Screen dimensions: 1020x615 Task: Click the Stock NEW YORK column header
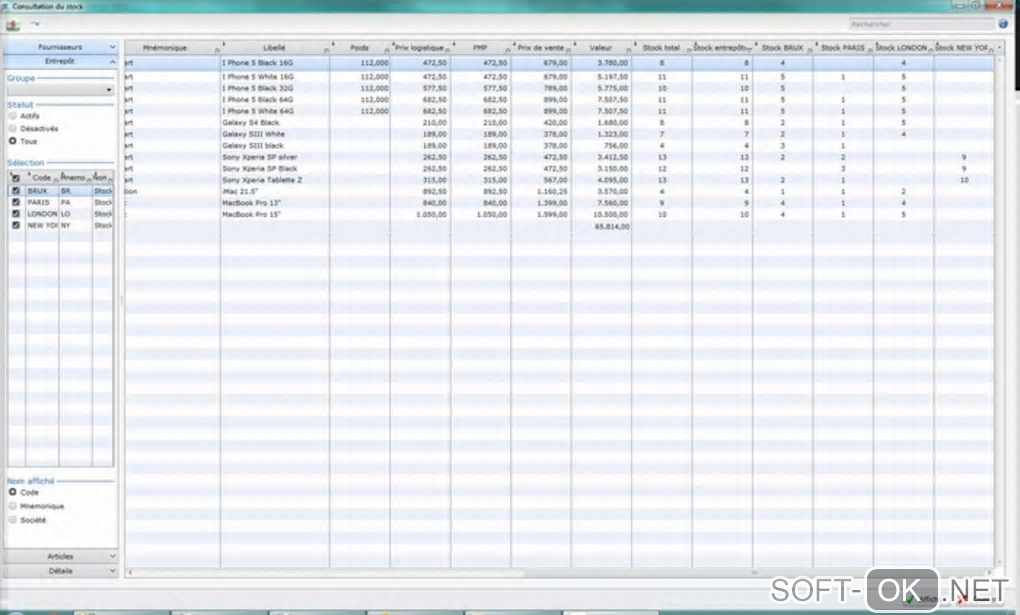[963, 48]
